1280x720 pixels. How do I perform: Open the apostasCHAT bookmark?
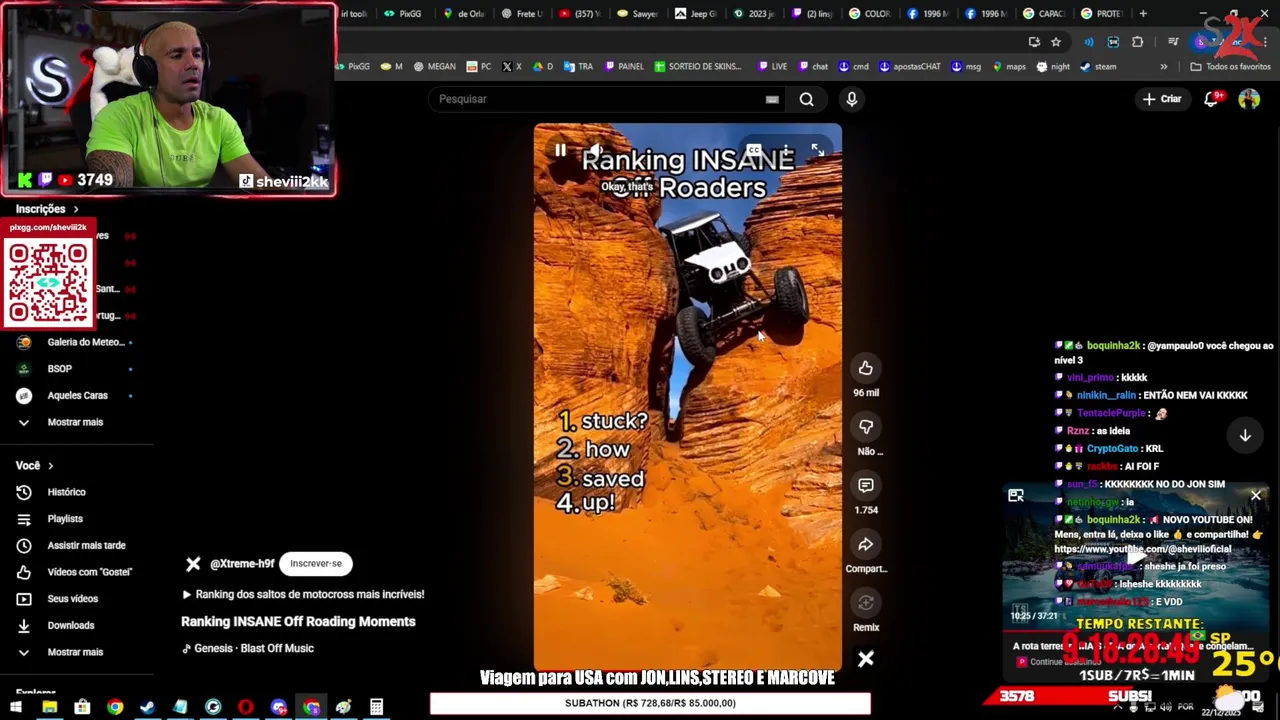[910, 67]
